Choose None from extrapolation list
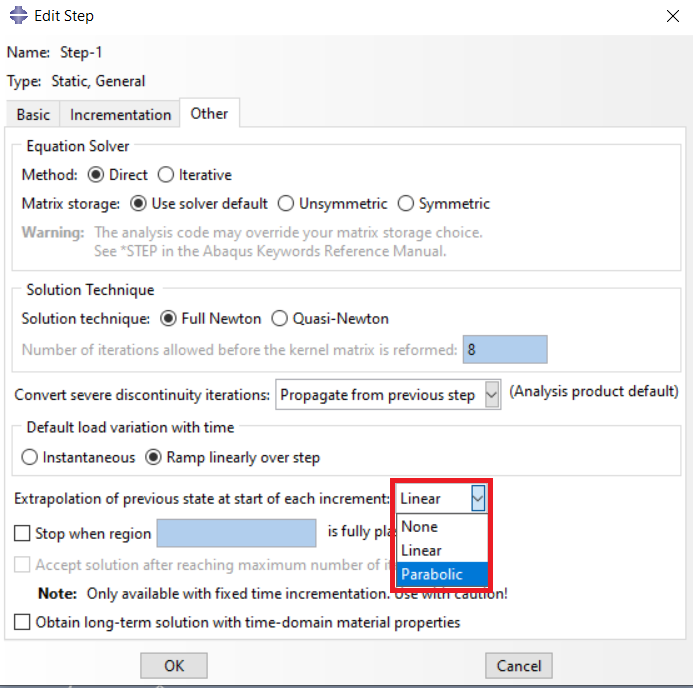 420,527
